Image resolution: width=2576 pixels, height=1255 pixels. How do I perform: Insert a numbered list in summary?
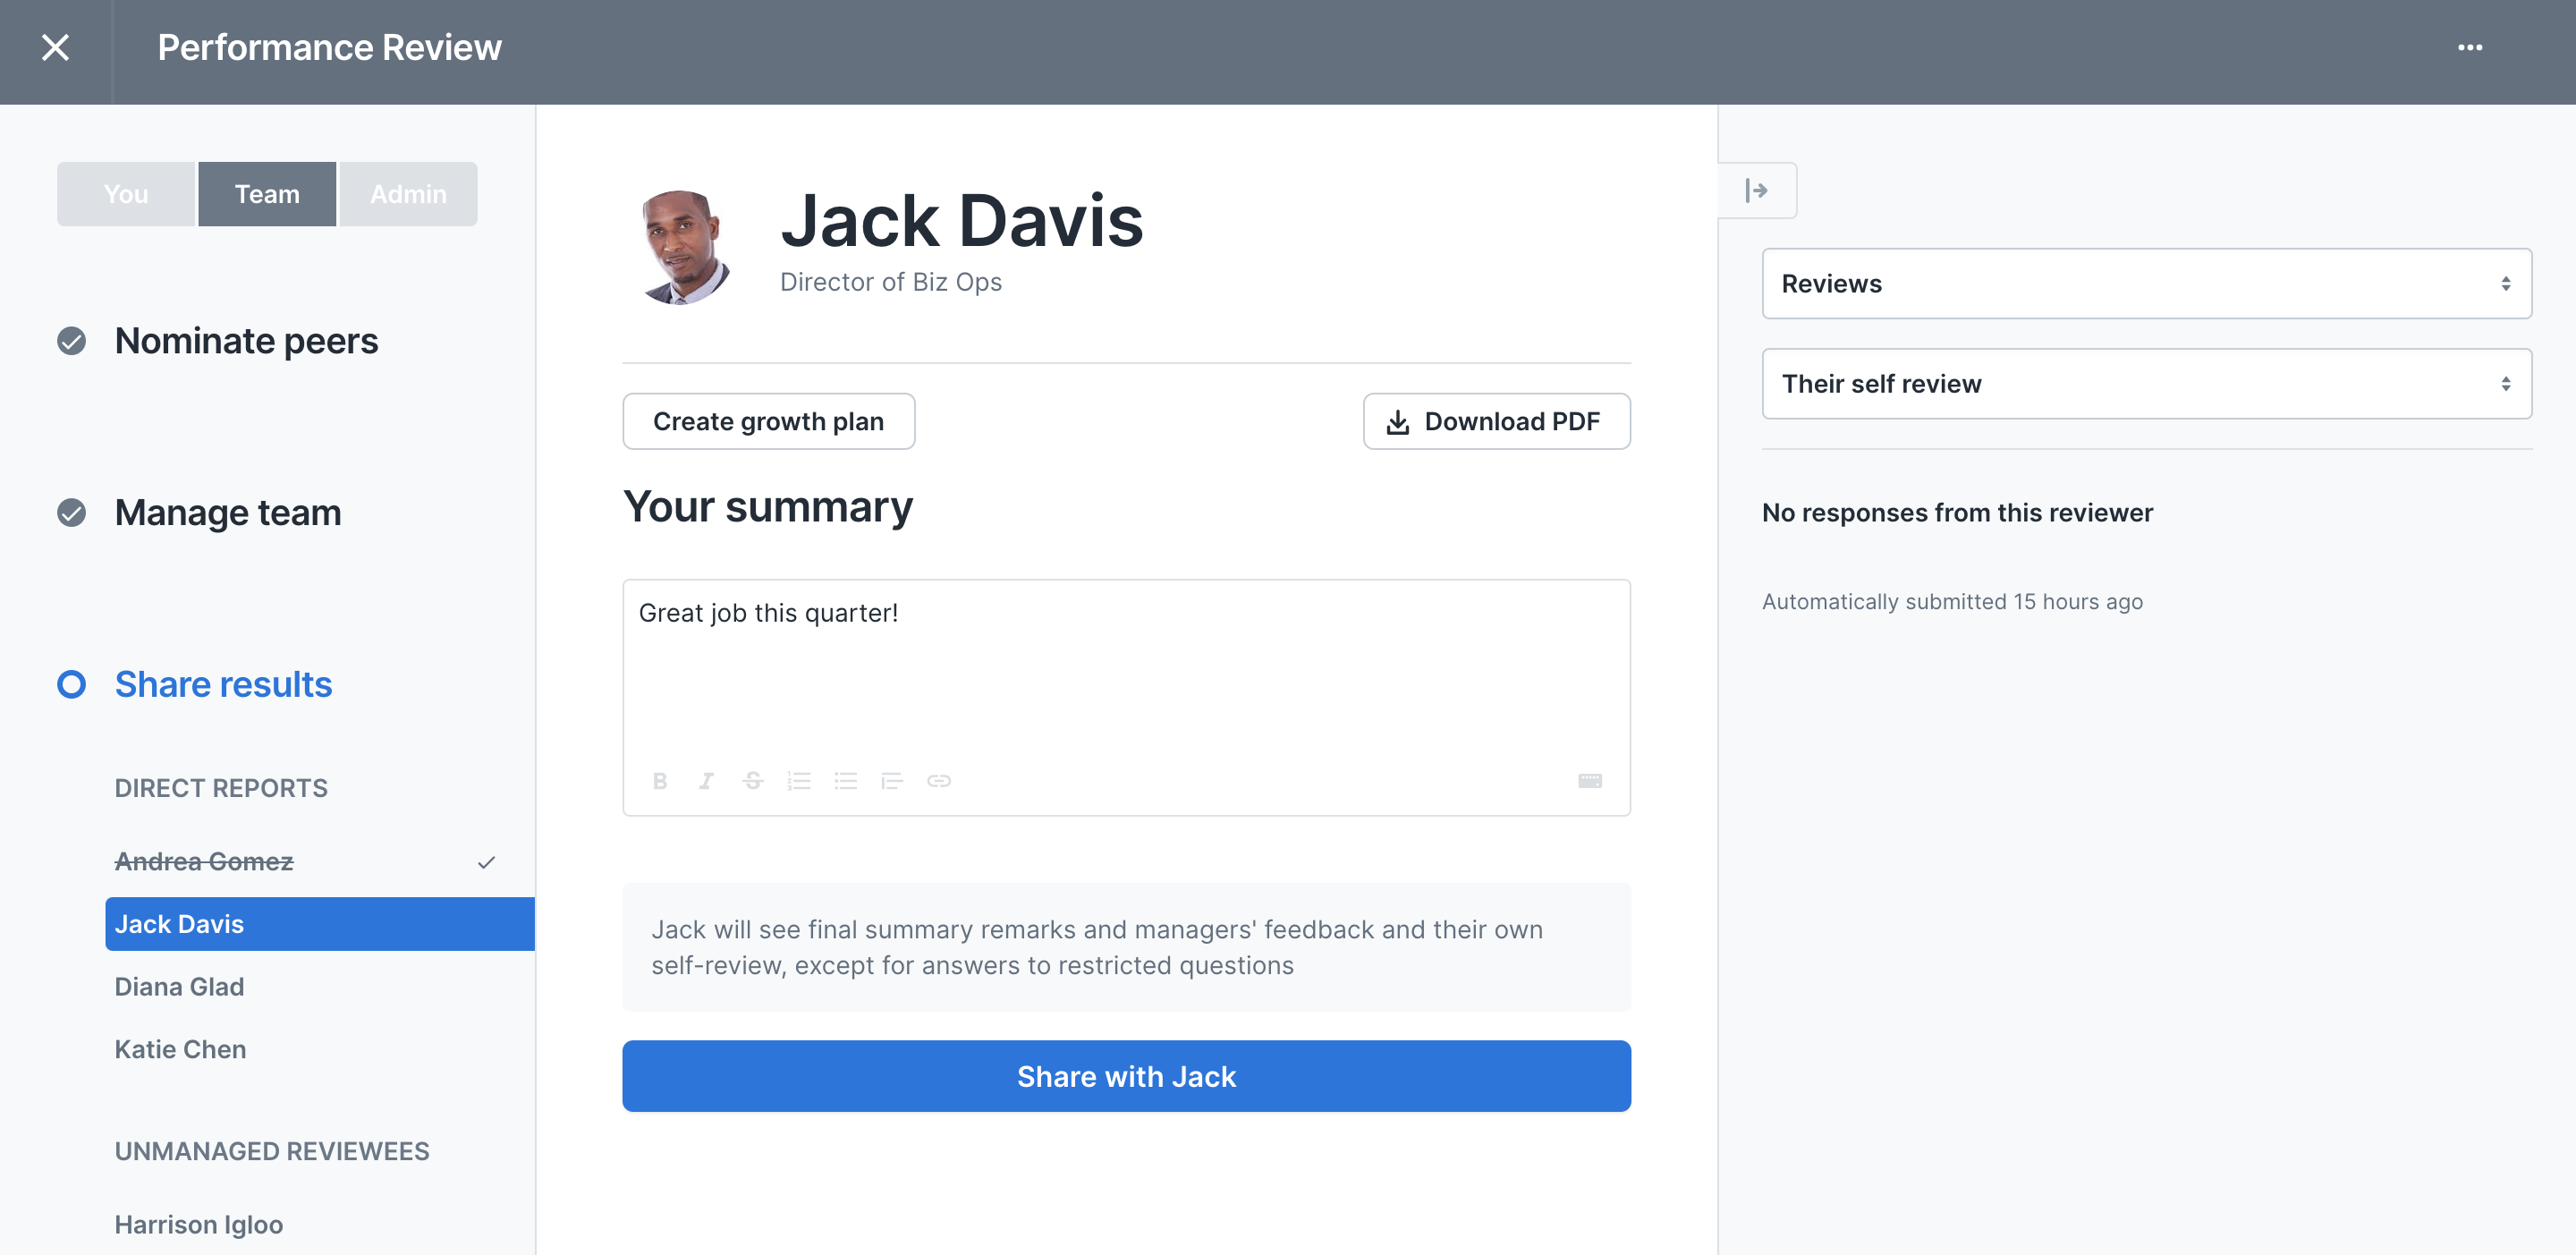click(x=799, y=781)
